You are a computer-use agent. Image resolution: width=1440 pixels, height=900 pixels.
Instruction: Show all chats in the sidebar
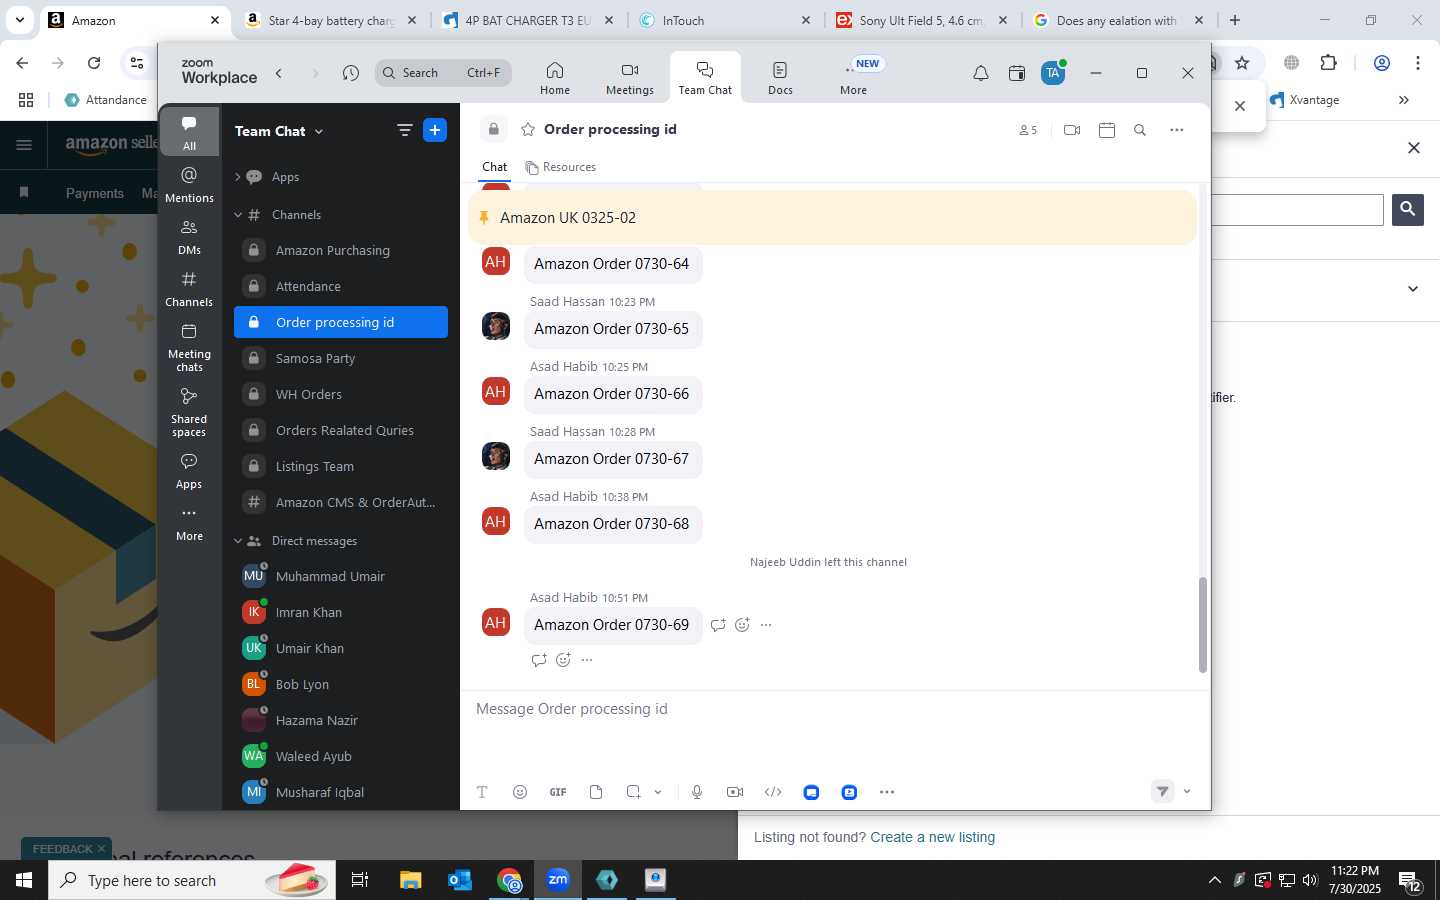pos(189,132)
